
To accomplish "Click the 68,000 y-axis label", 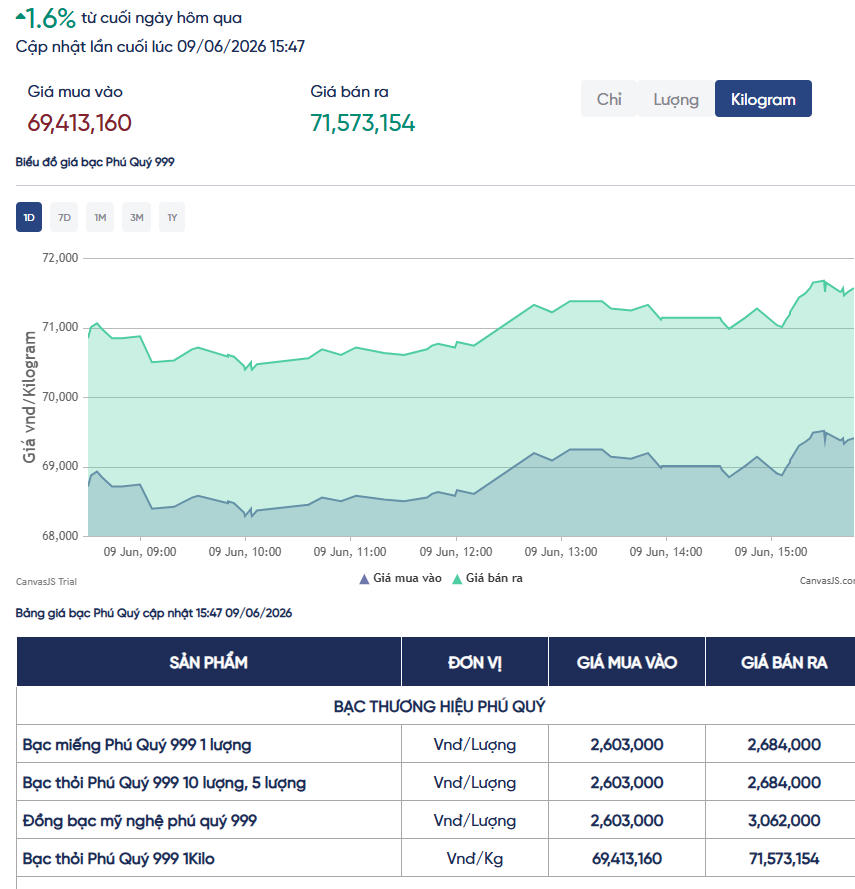I will click(x=60, y=536).
